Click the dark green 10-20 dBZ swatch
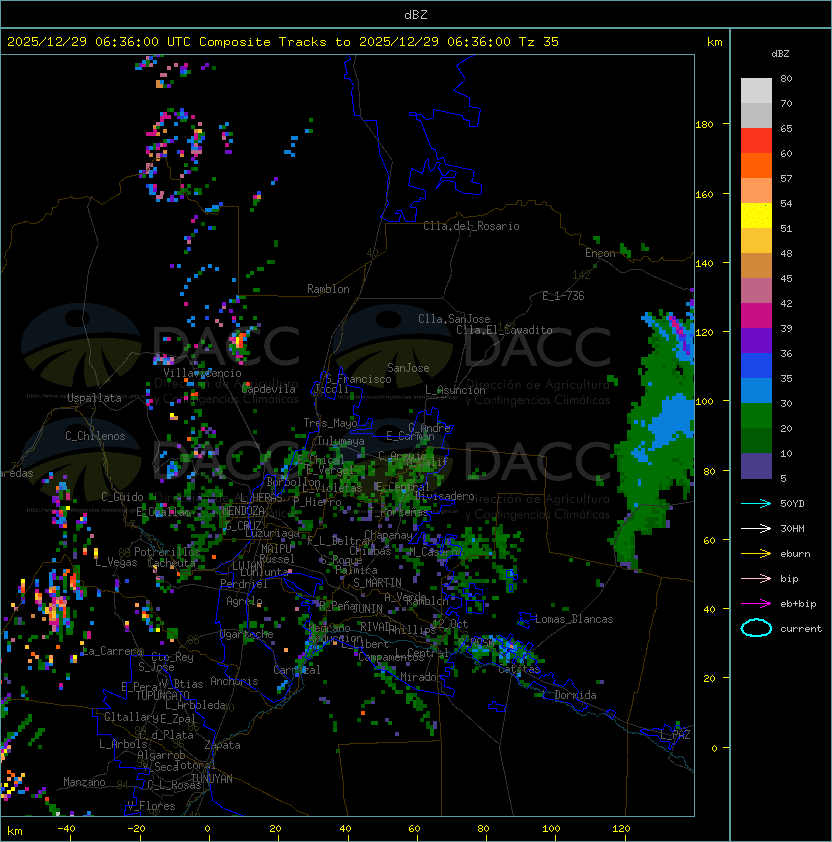Screen dimensions: 832x842 click(x=756, y=440)
